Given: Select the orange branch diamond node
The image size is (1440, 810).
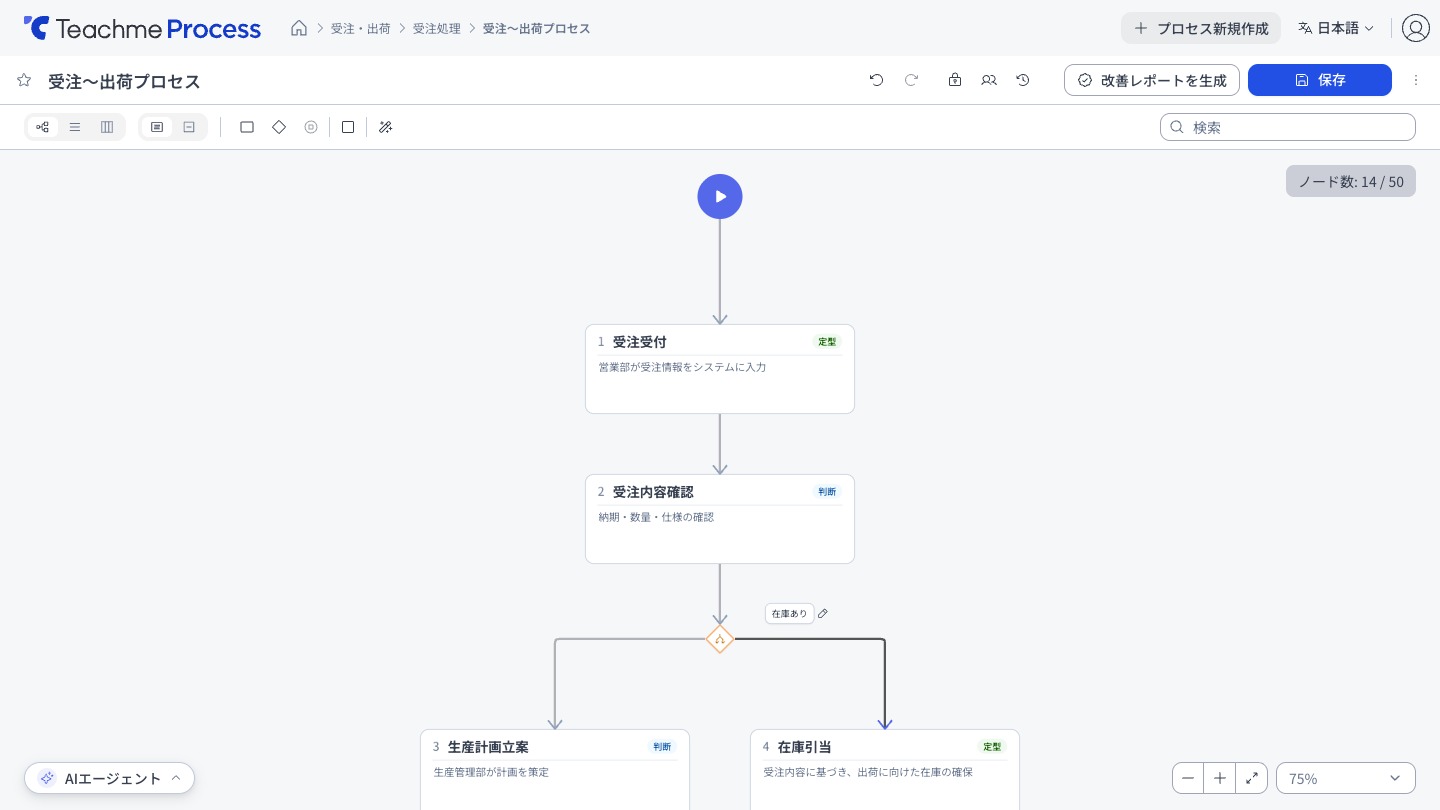Looking at the screenshot, I should [720, 639].
